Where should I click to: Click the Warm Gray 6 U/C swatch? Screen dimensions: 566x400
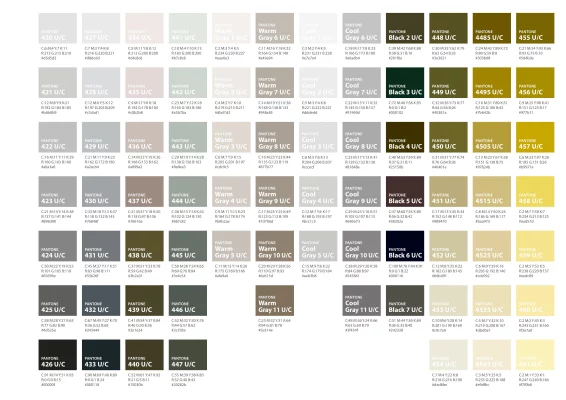pos(275,29)
